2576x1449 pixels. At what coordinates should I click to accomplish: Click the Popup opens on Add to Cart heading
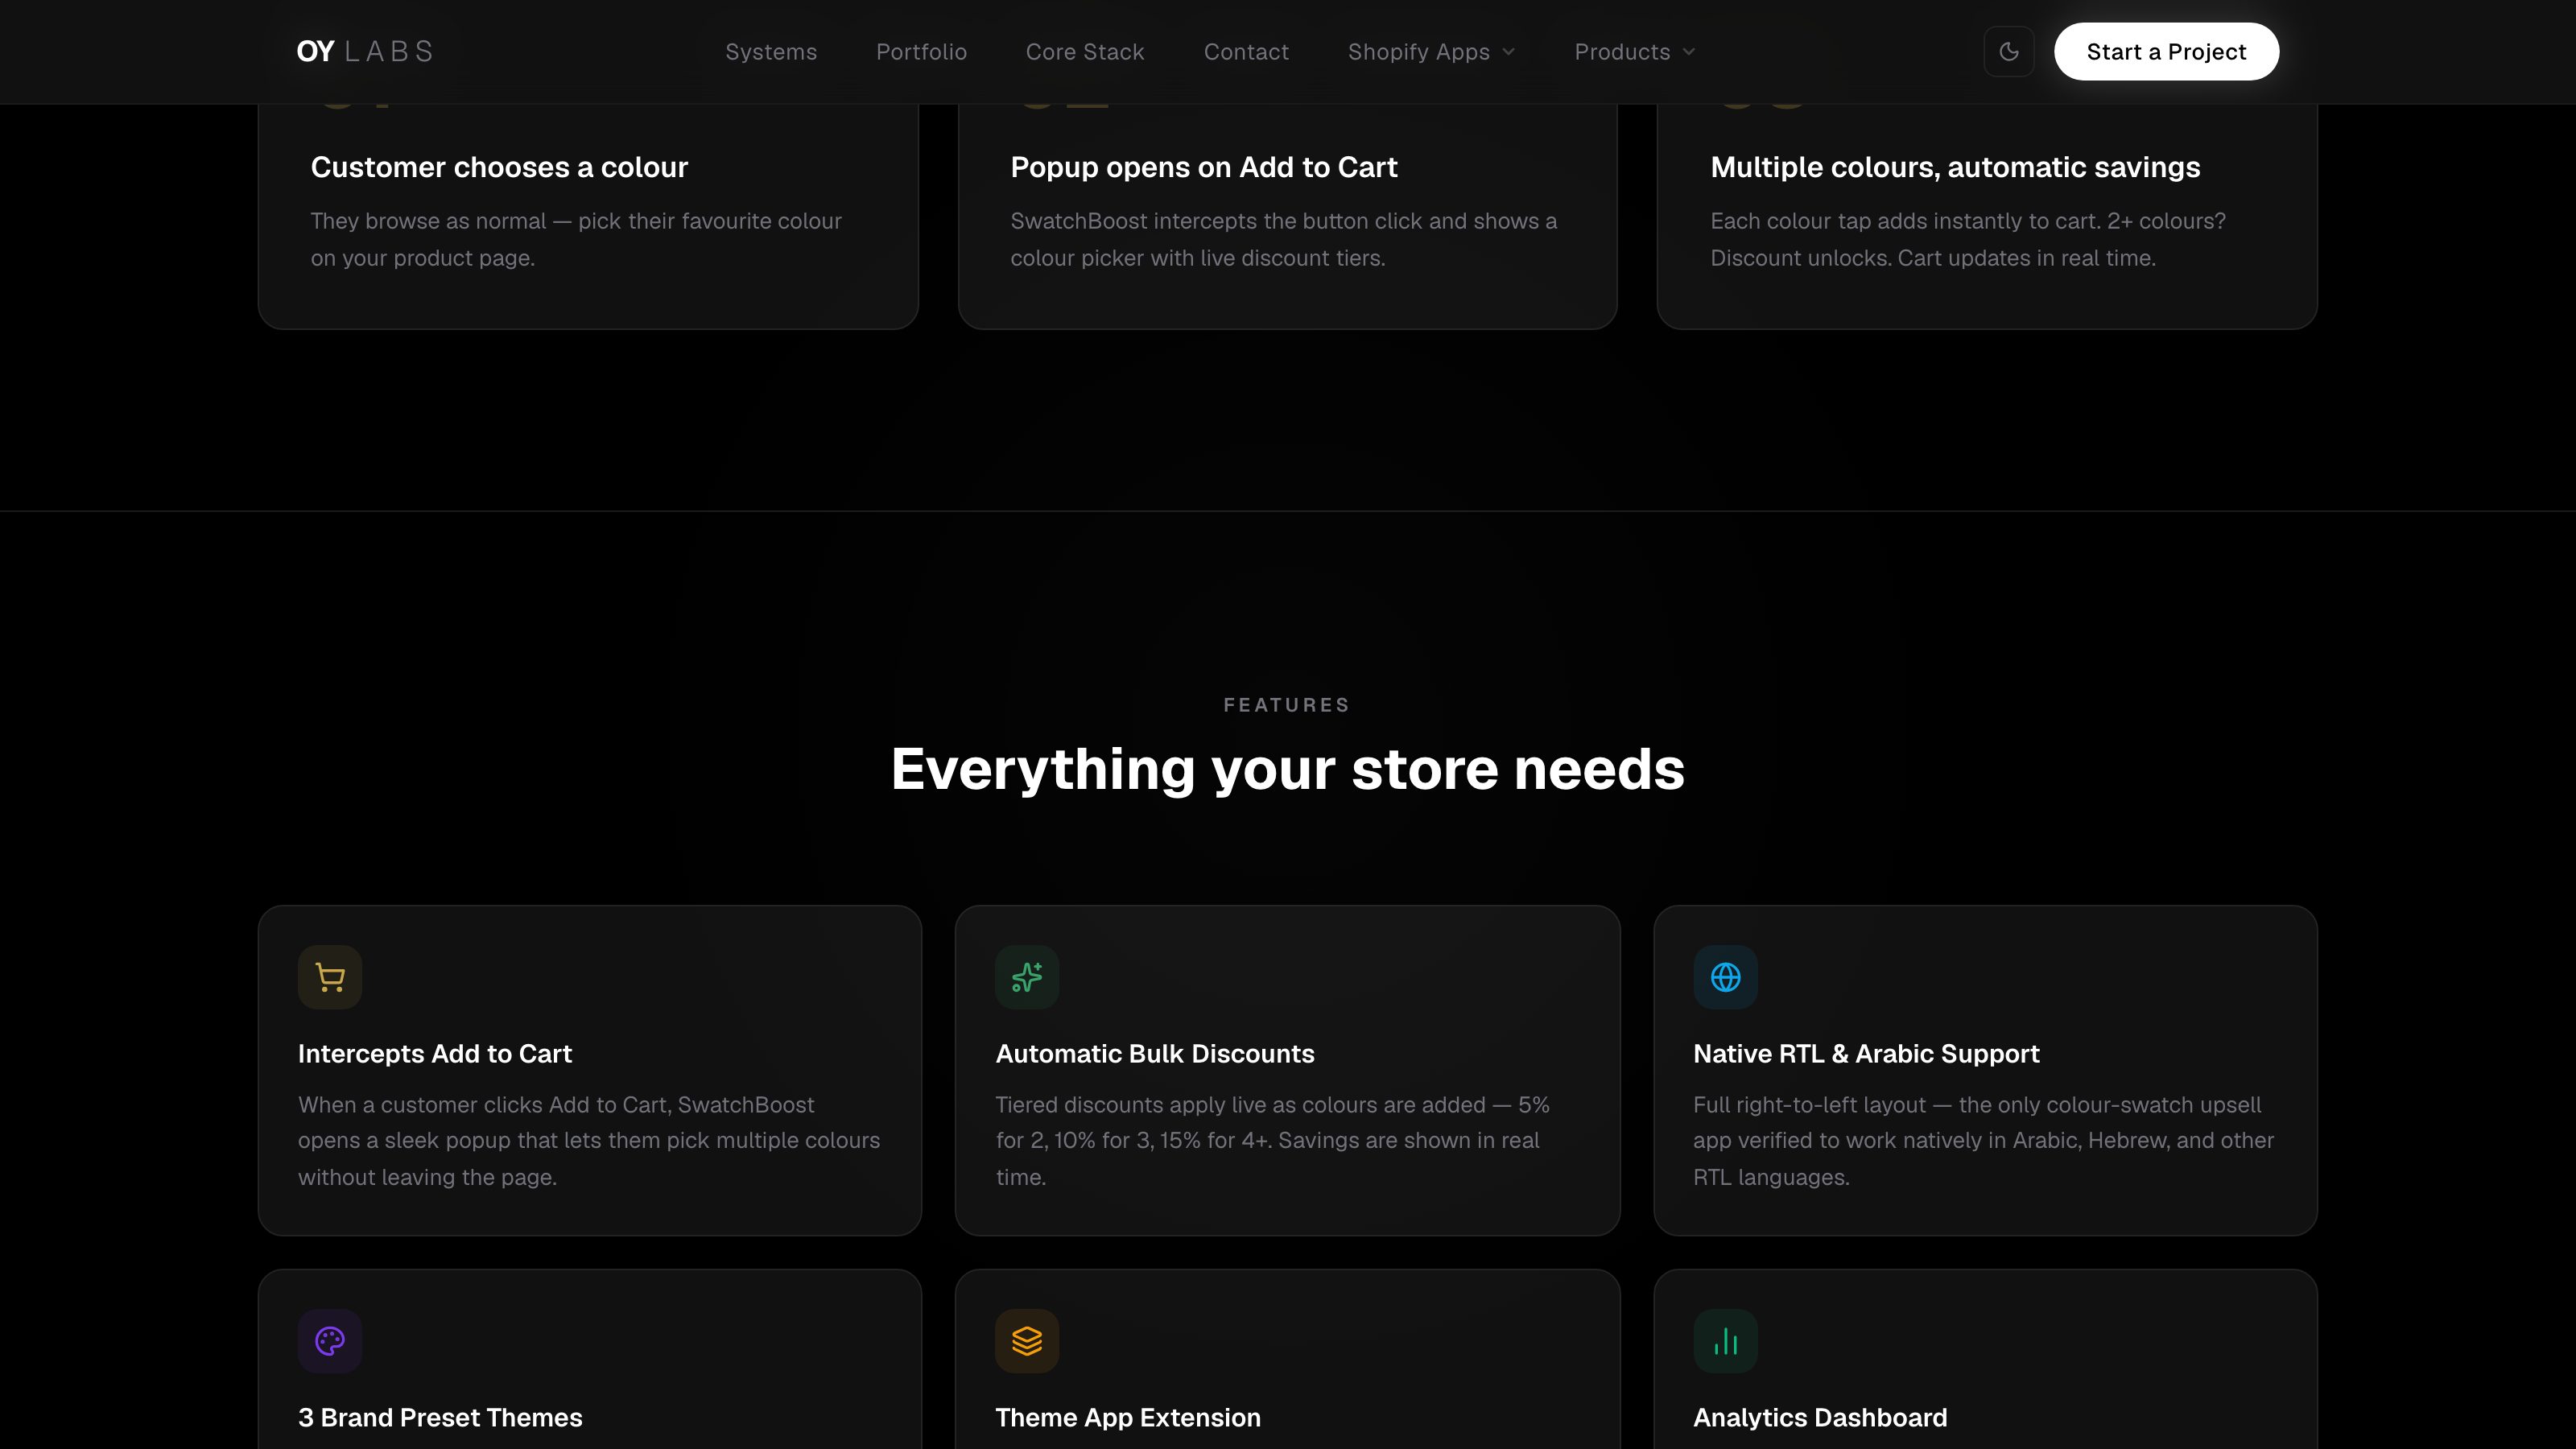click(x=1204, y=167)
